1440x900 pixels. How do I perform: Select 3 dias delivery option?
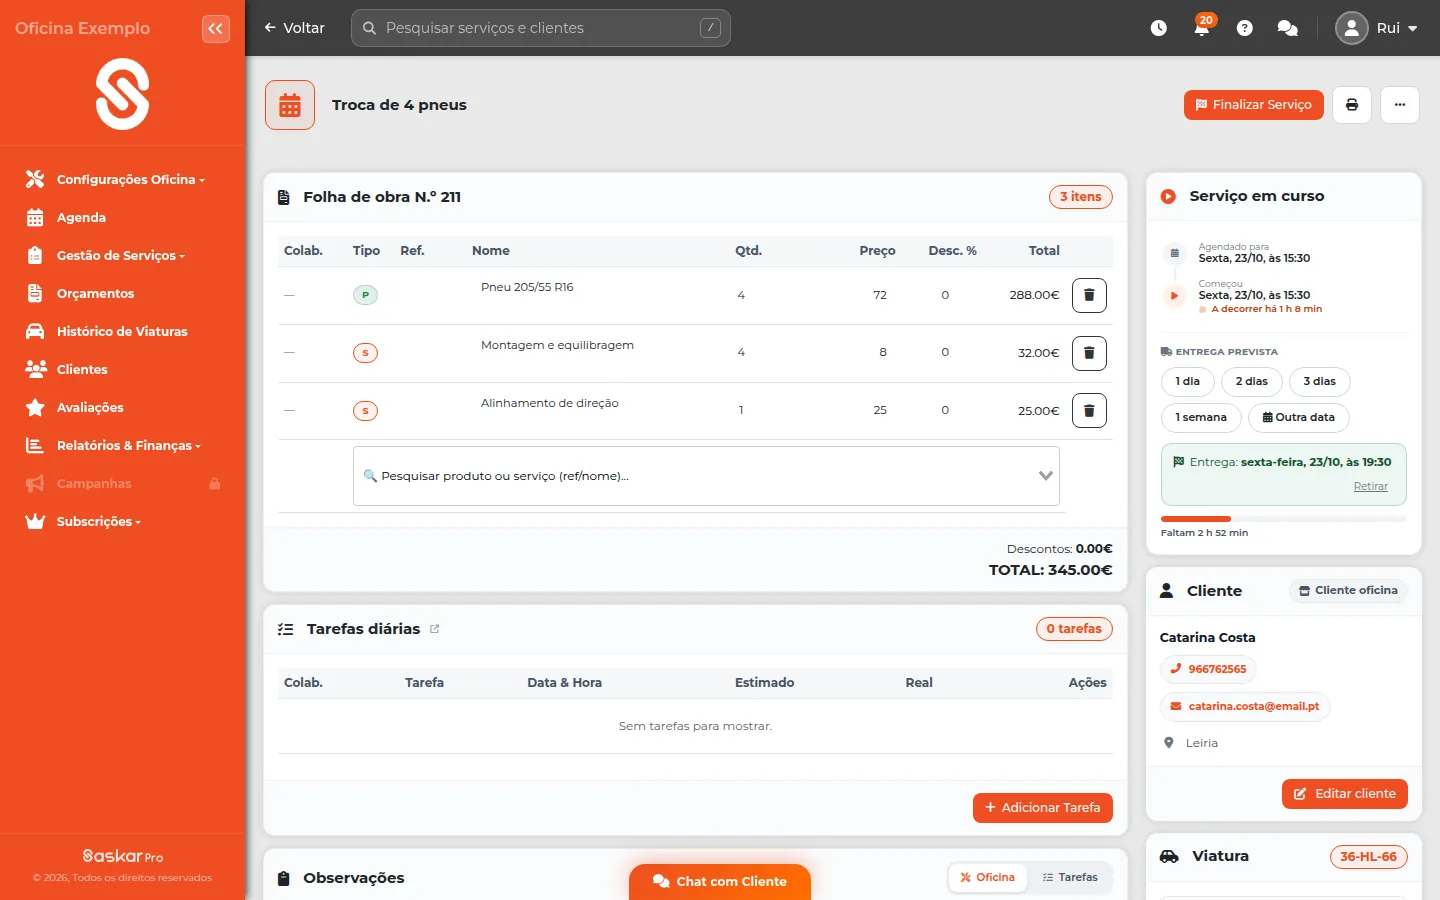[x=1320, y=382]
